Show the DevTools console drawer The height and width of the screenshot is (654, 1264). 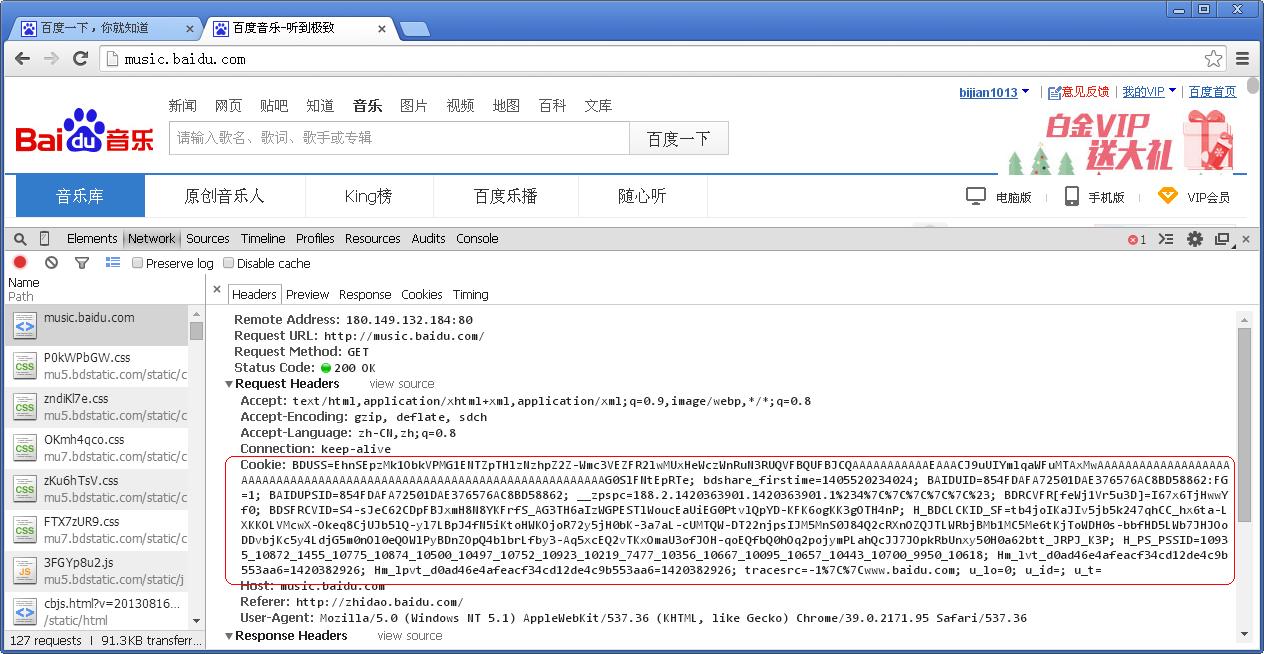pyautogui.click(x=1166, y=239)
